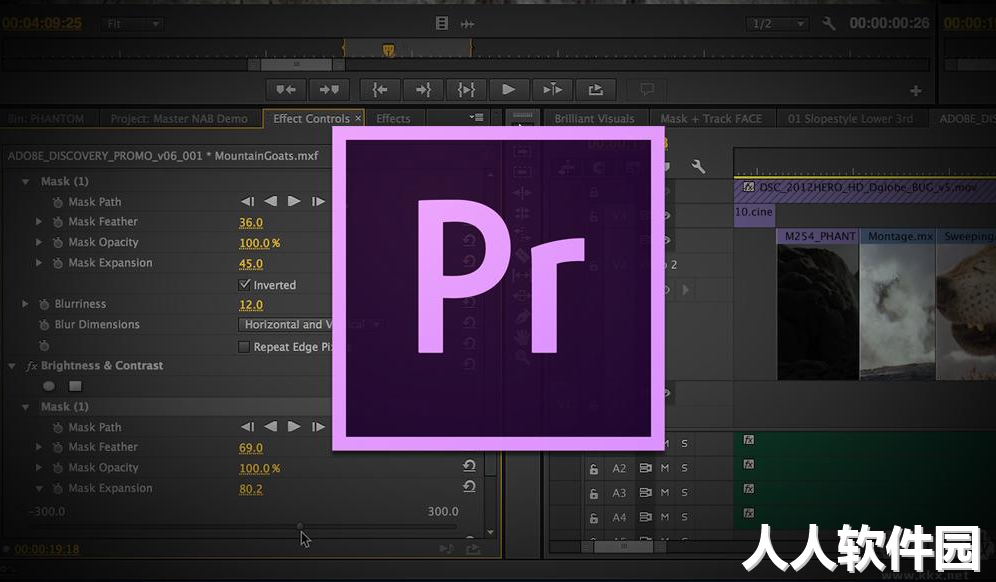This screenshot has height=582, width=996.
Task: Track selected mask forward in 36.0 mask
Action: [294, 201]
